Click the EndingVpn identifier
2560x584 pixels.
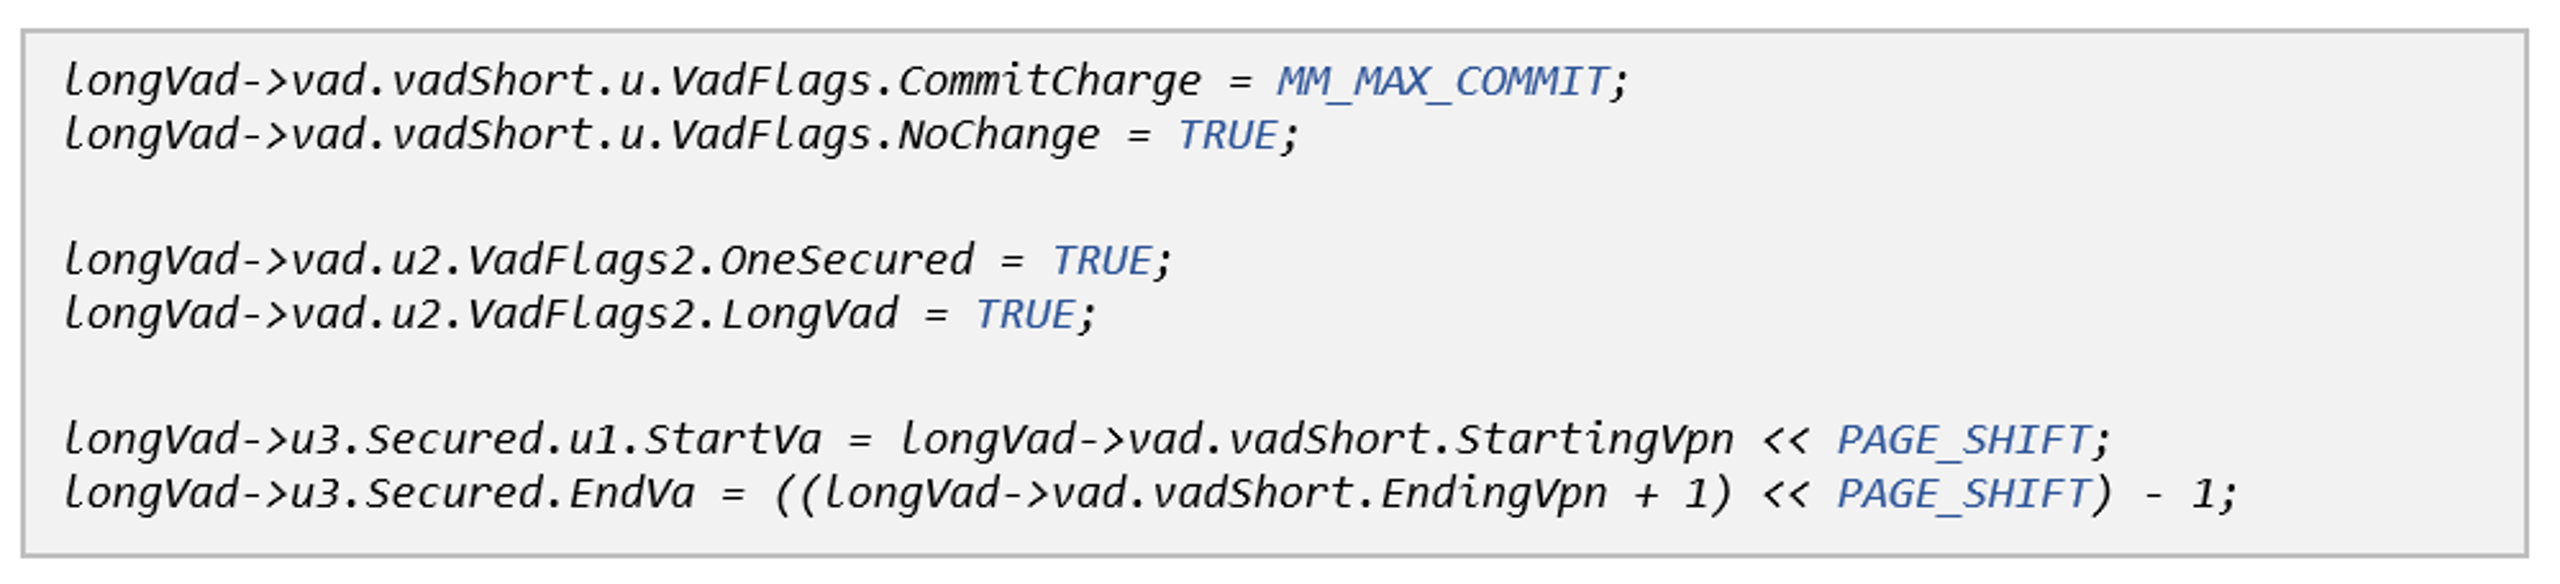[x=1493, y=494]
